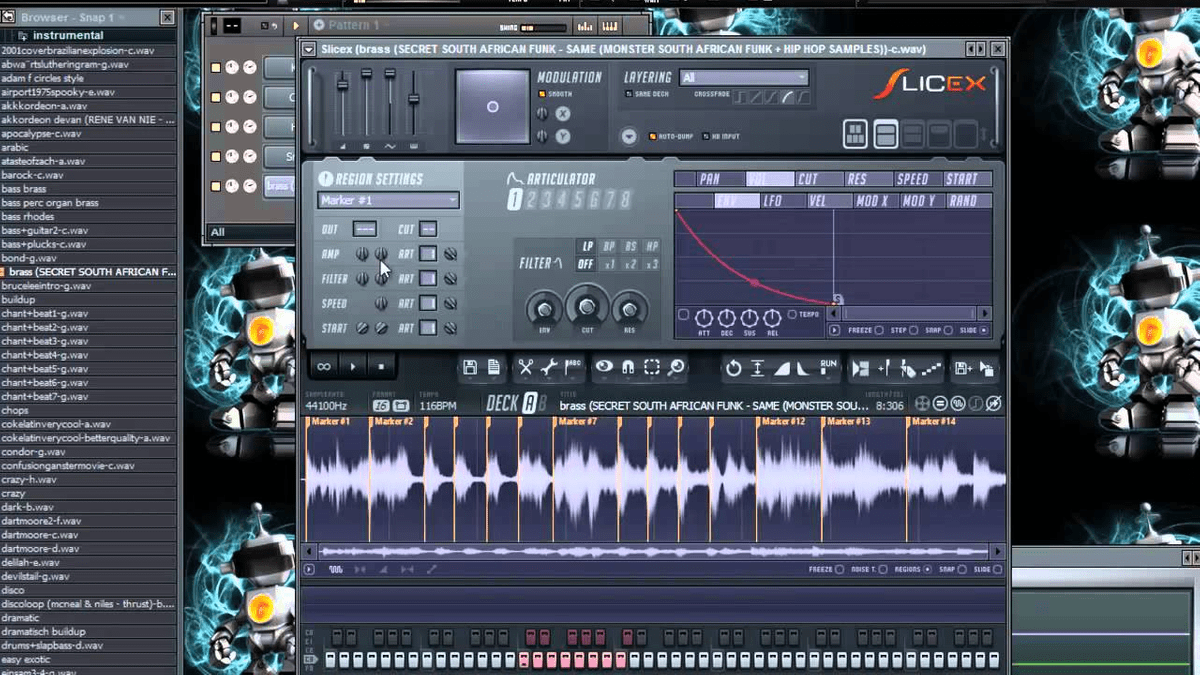Click the circular arrow reverse icon
1200x675 pixels.
click(733, 368)
